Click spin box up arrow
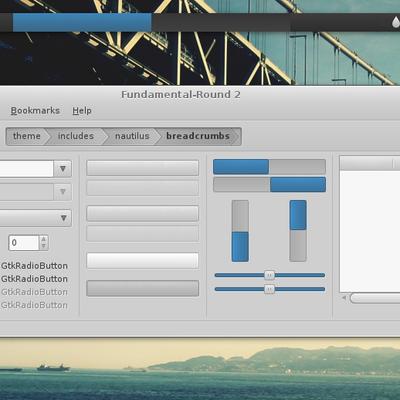This screenshot has height=400, width=400. 43,239
